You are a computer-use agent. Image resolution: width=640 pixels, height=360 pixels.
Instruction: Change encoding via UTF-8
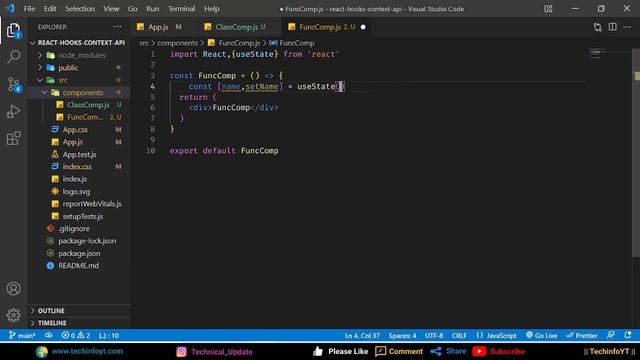434,336
